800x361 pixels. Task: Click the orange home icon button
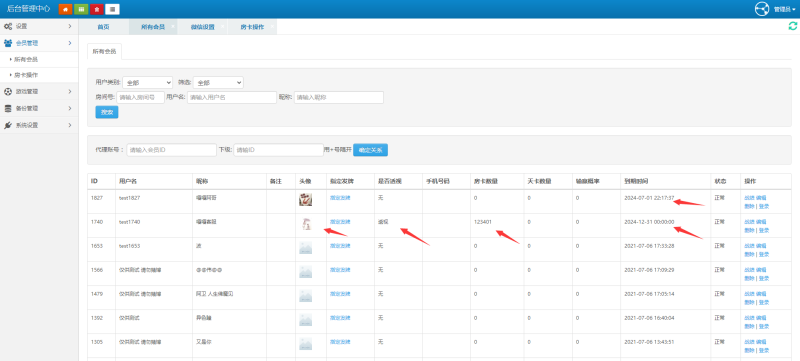coord(65,9)
